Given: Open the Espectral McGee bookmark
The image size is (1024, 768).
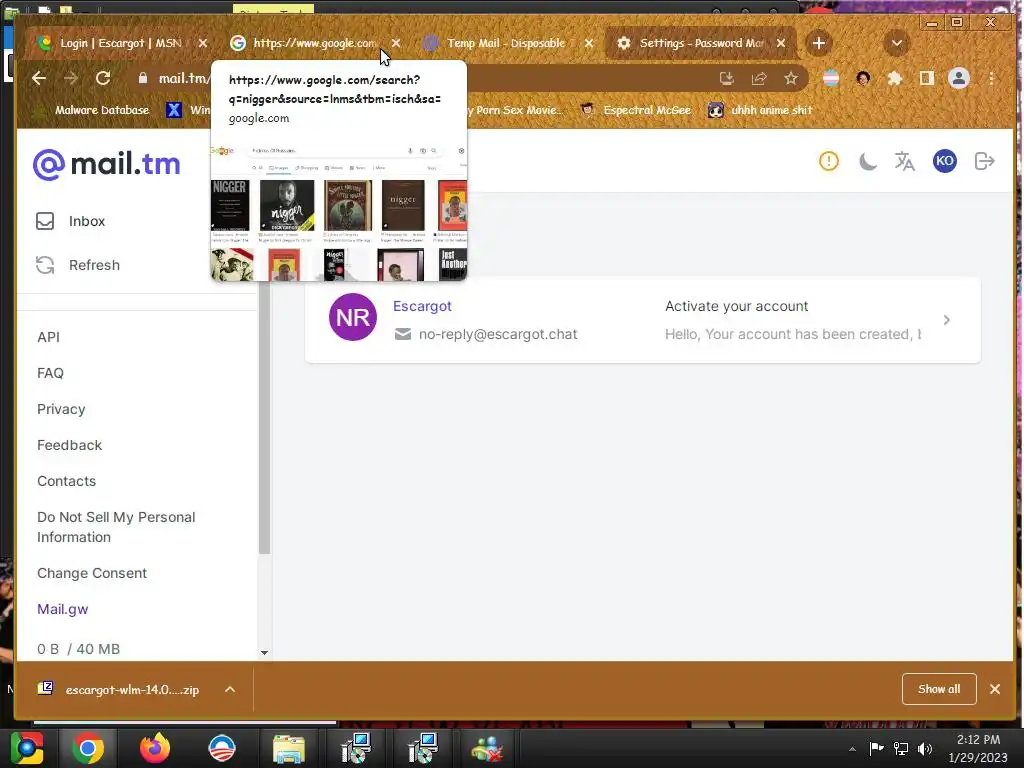Looking at the screenshot, I should click(x=636, y=110).
